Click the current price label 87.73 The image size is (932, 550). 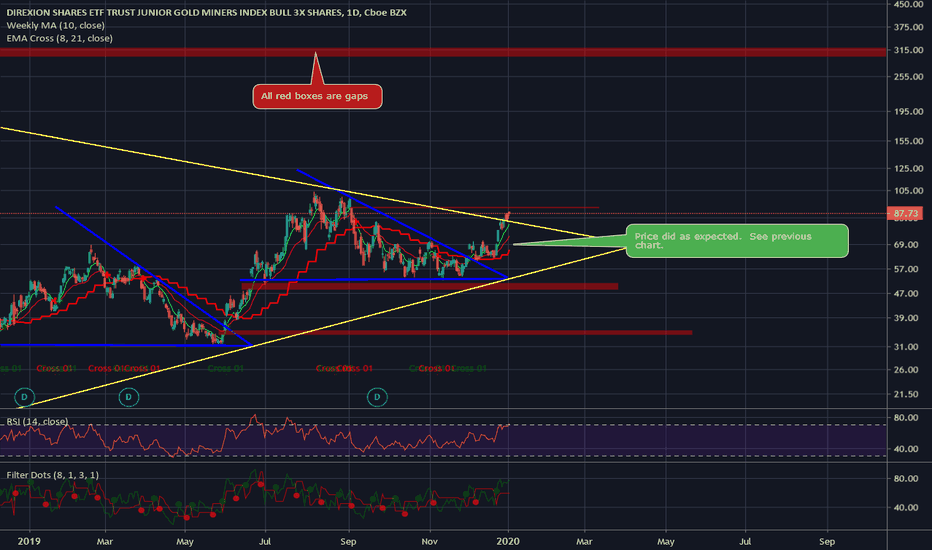tap(905, 213)
